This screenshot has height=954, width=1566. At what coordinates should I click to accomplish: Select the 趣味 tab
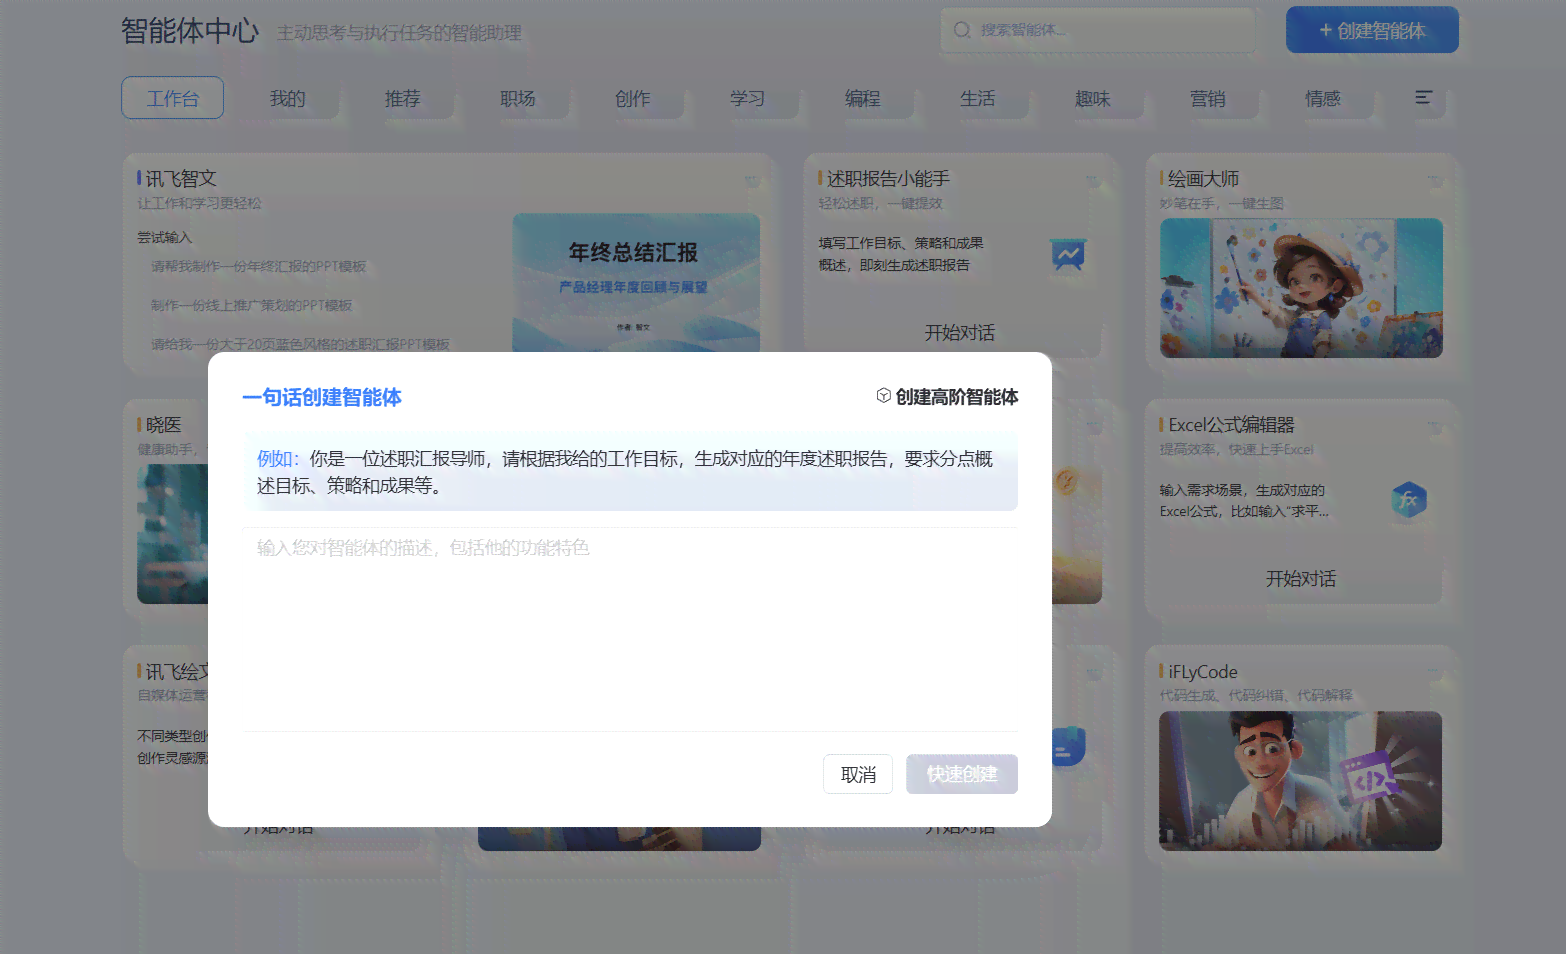(x=1092, y=98)
